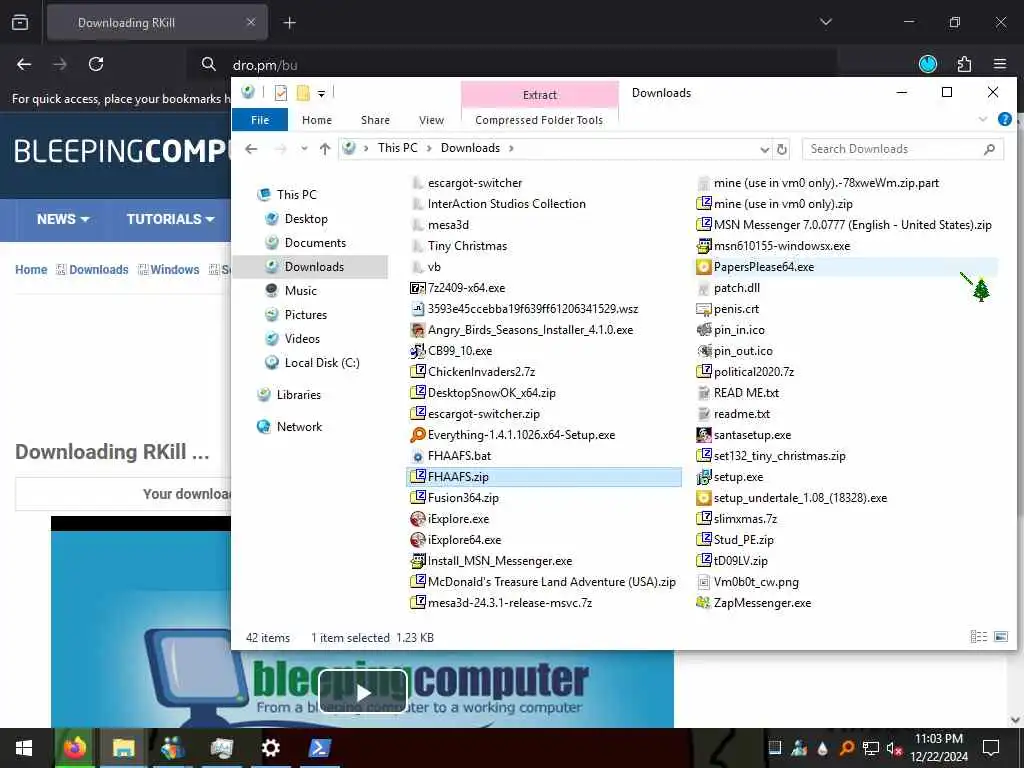Select FHAAFS.zip file
This screenshot has height=768, width=1024.
click(x=544, y=477)
